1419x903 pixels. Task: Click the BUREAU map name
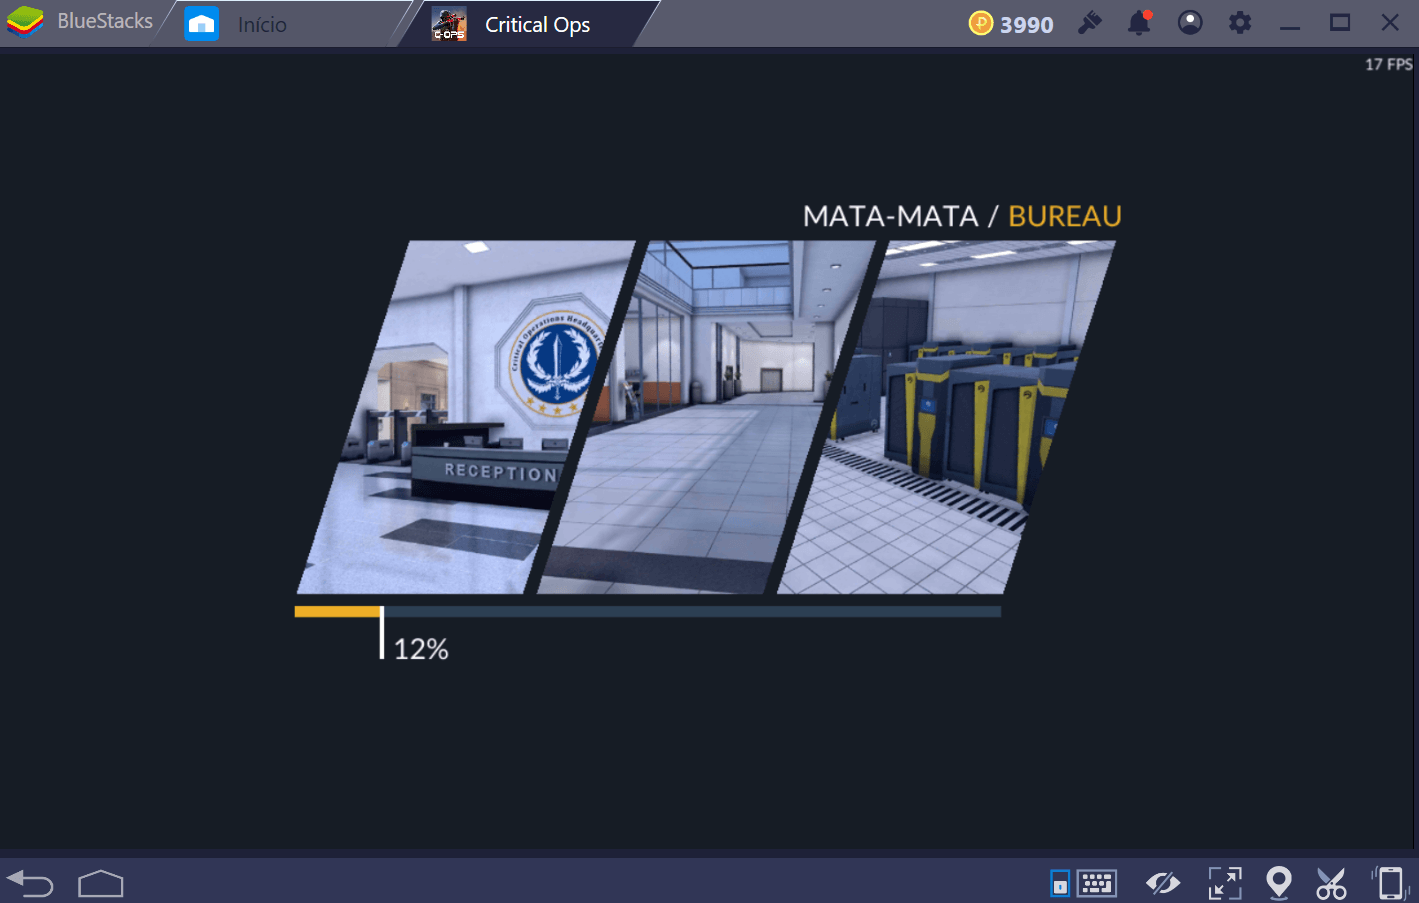point(1065,216)
